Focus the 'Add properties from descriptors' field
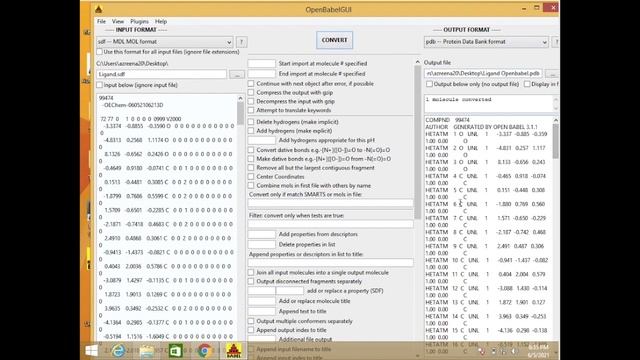 (262, 234)
